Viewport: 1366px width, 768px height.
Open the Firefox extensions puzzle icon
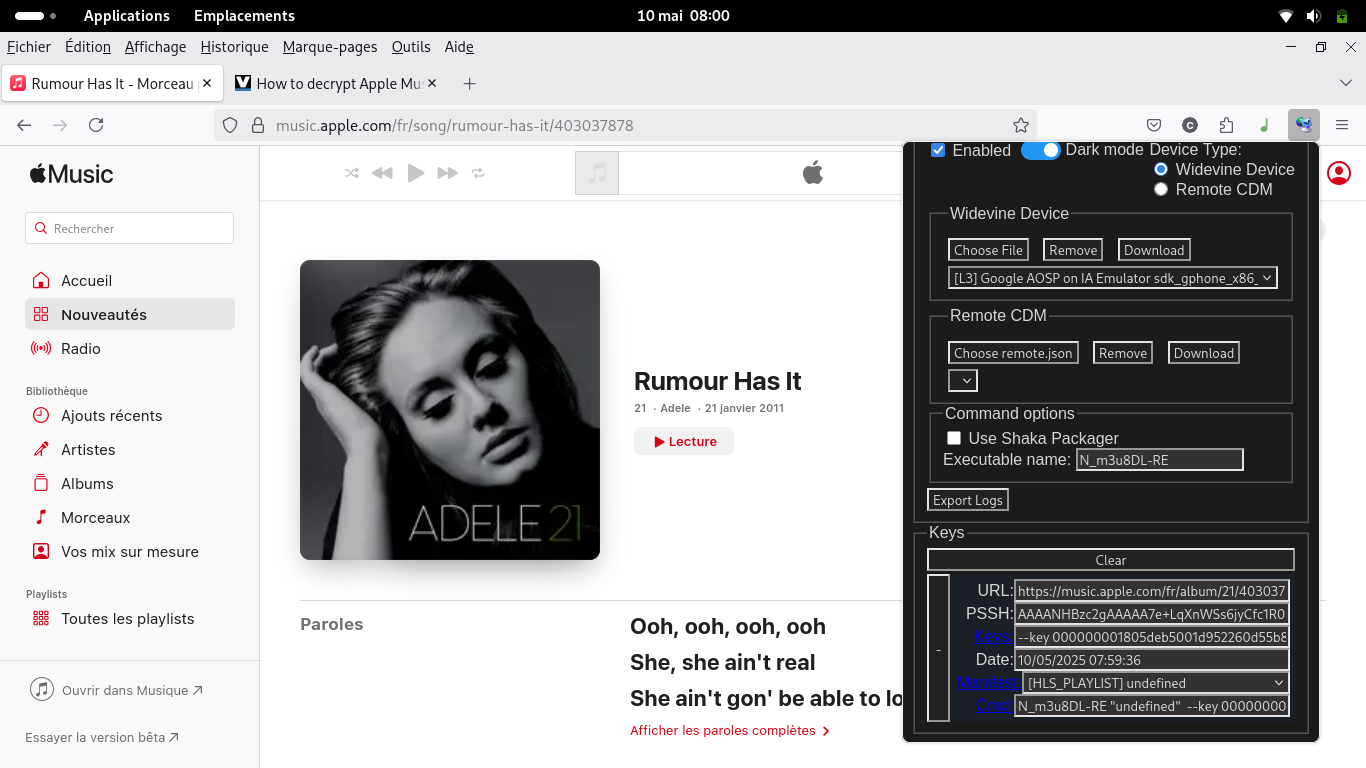click(1226, 125)
